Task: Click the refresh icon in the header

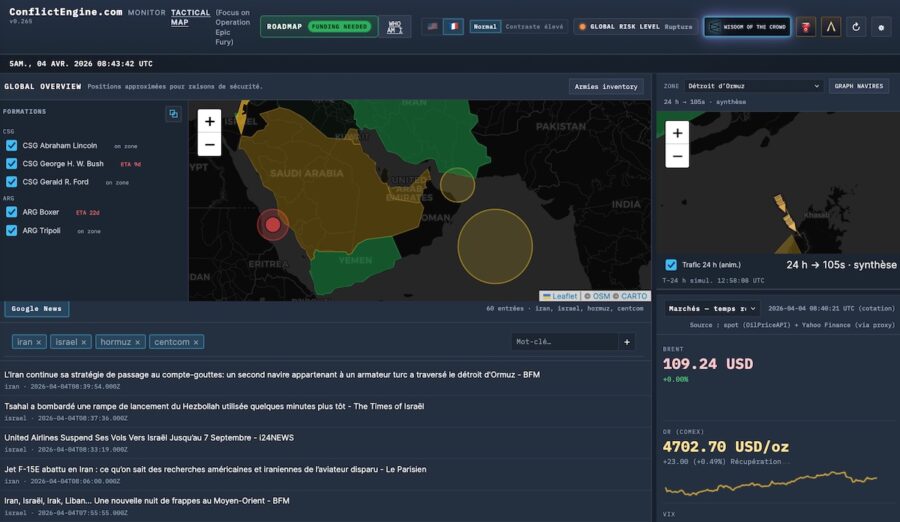Action: [x=856, y=27]
